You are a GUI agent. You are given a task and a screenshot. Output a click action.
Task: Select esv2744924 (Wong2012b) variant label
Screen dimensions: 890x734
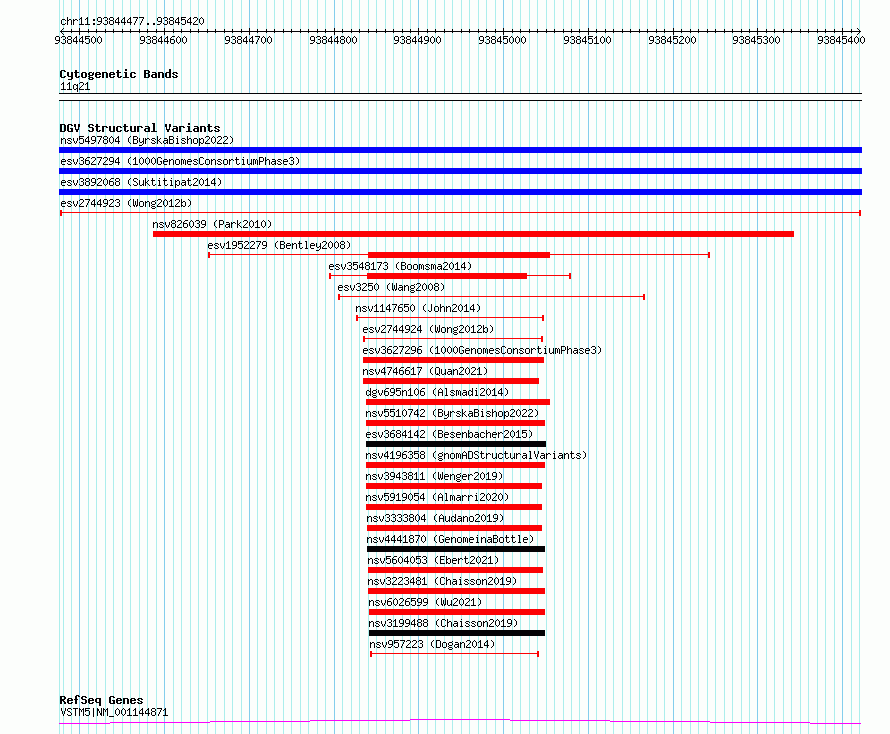pyautogui.click(x=428, y=329)
